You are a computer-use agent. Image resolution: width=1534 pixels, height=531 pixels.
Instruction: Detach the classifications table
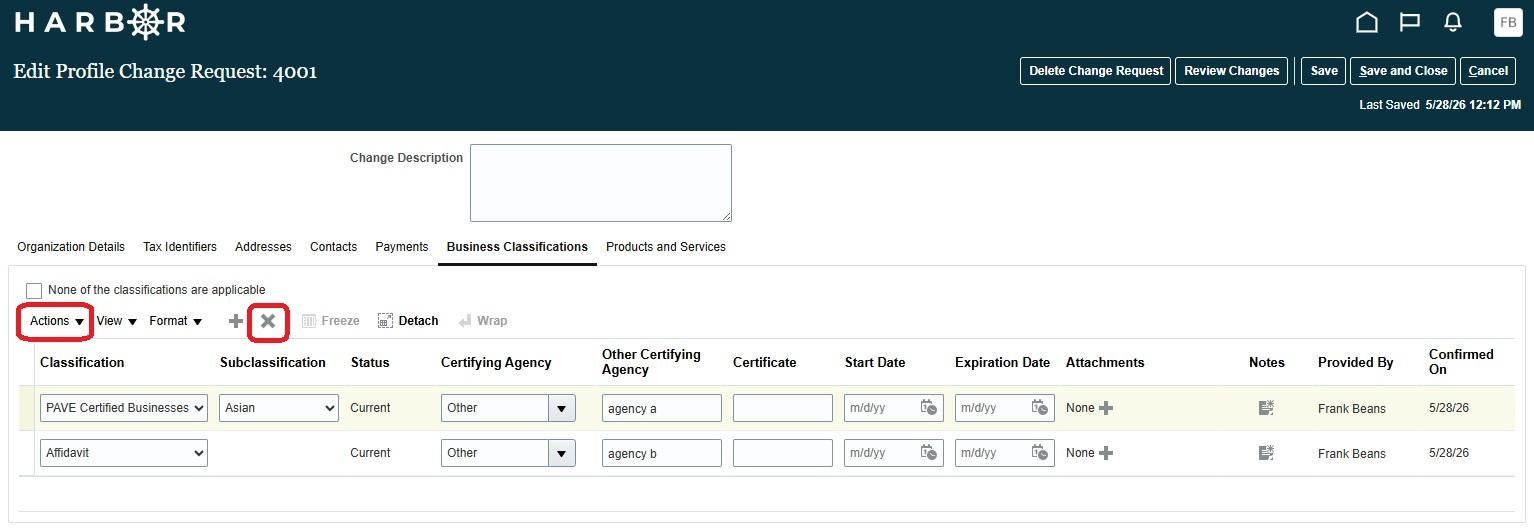pyautogui.click(x=408, y=321)
